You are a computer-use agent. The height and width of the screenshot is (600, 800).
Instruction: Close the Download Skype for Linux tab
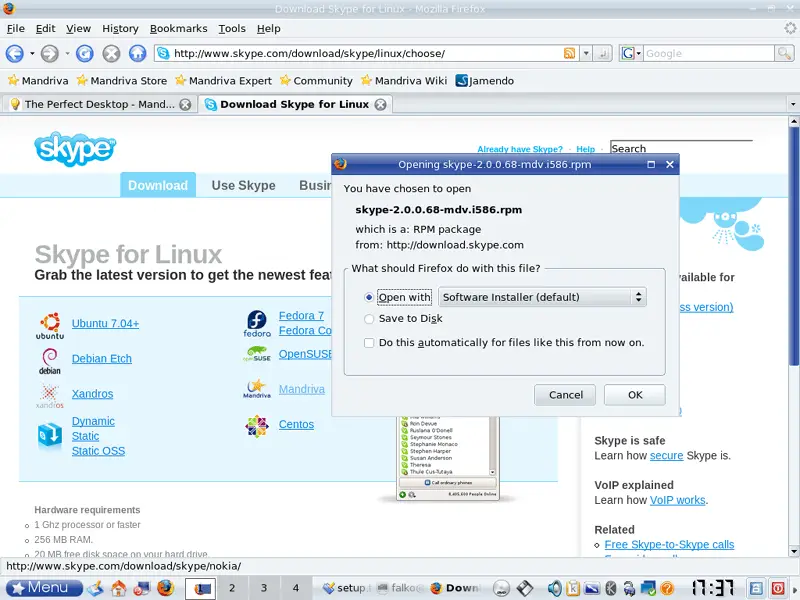tap(381, 104)
